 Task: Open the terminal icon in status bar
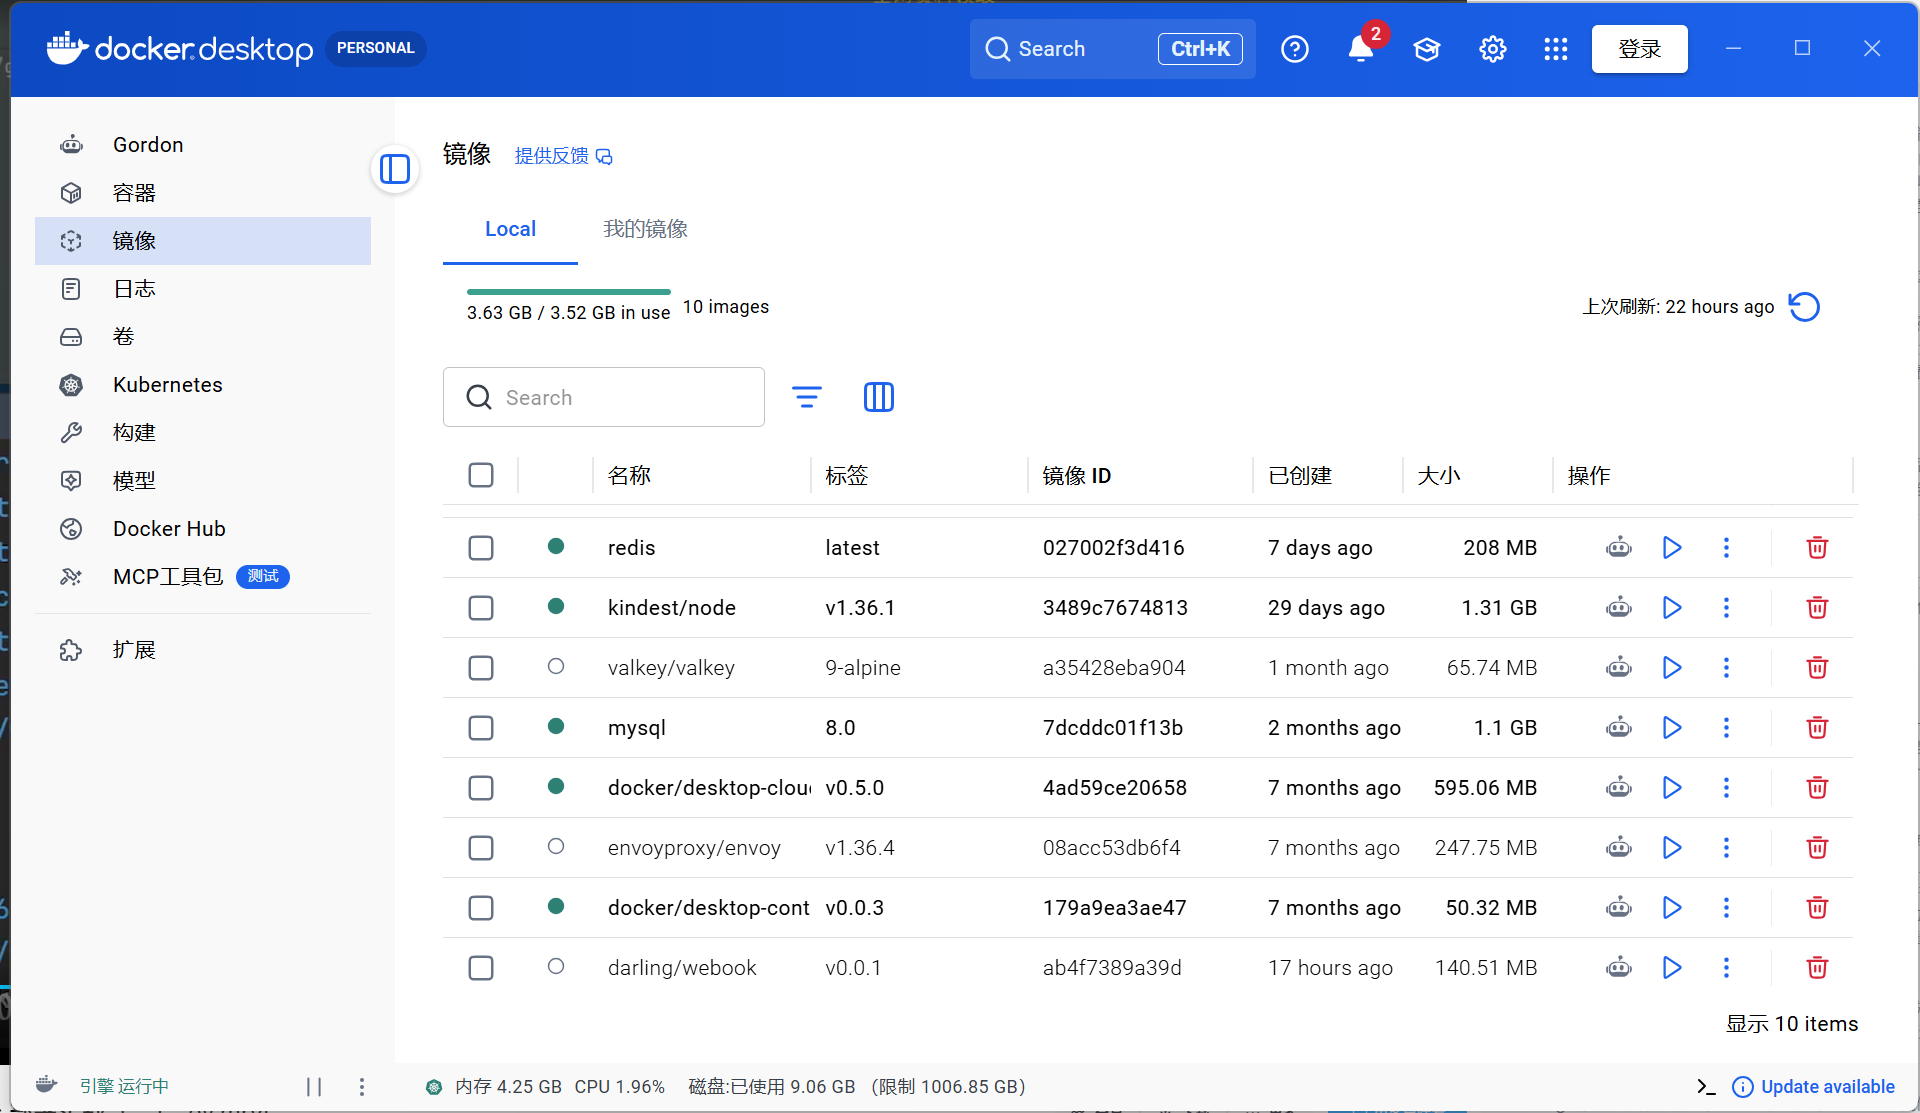click(1706, 1086)
